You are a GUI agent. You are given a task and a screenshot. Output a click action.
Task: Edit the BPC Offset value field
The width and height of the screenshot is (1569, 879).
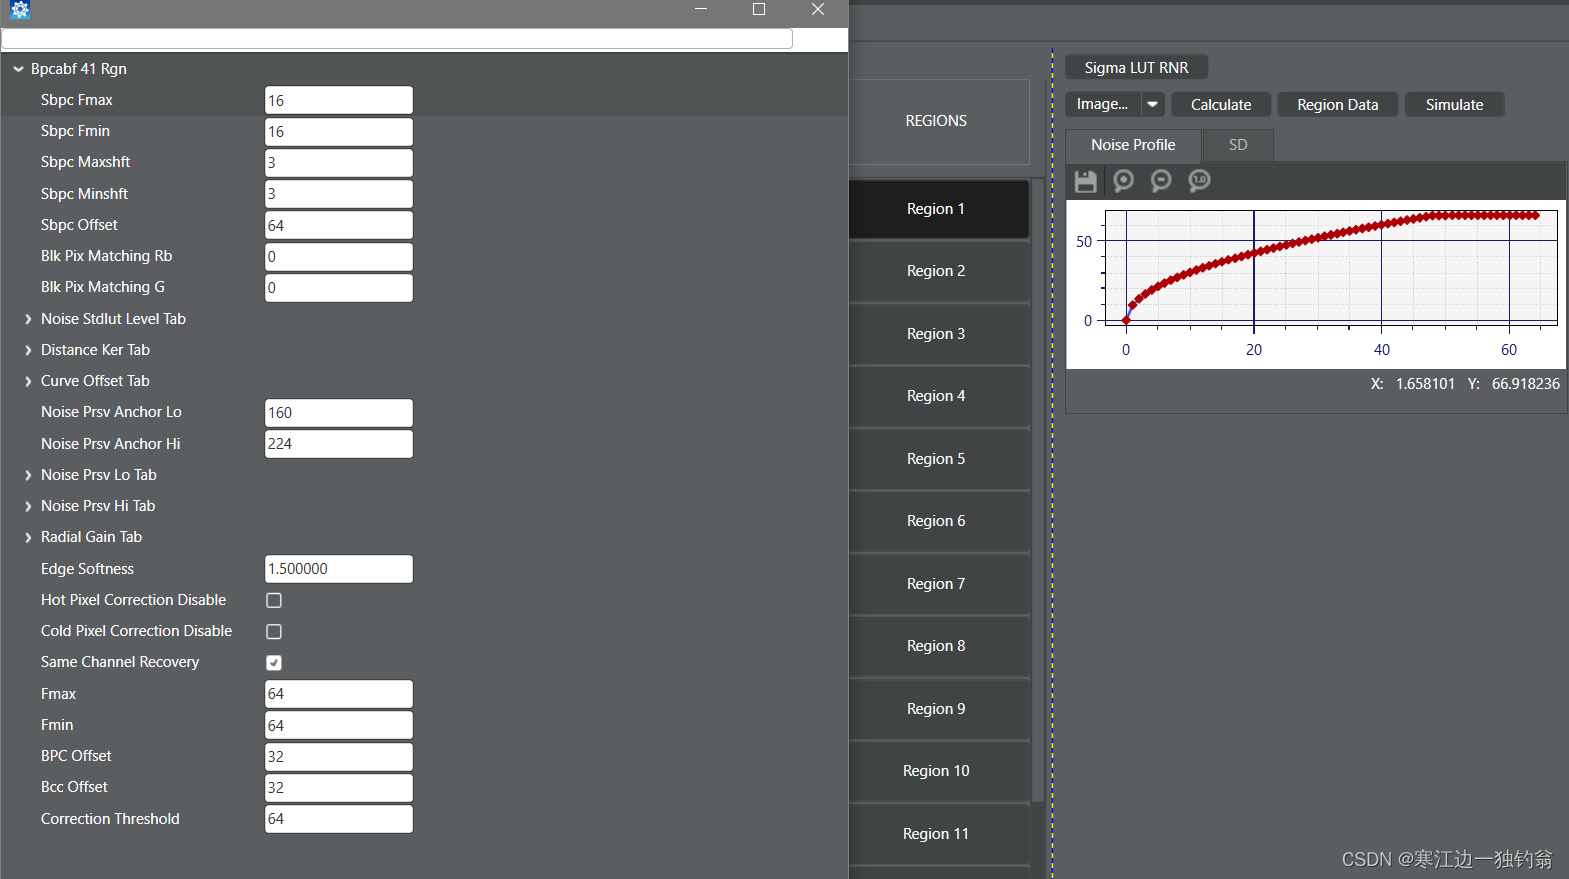[339, 756]
